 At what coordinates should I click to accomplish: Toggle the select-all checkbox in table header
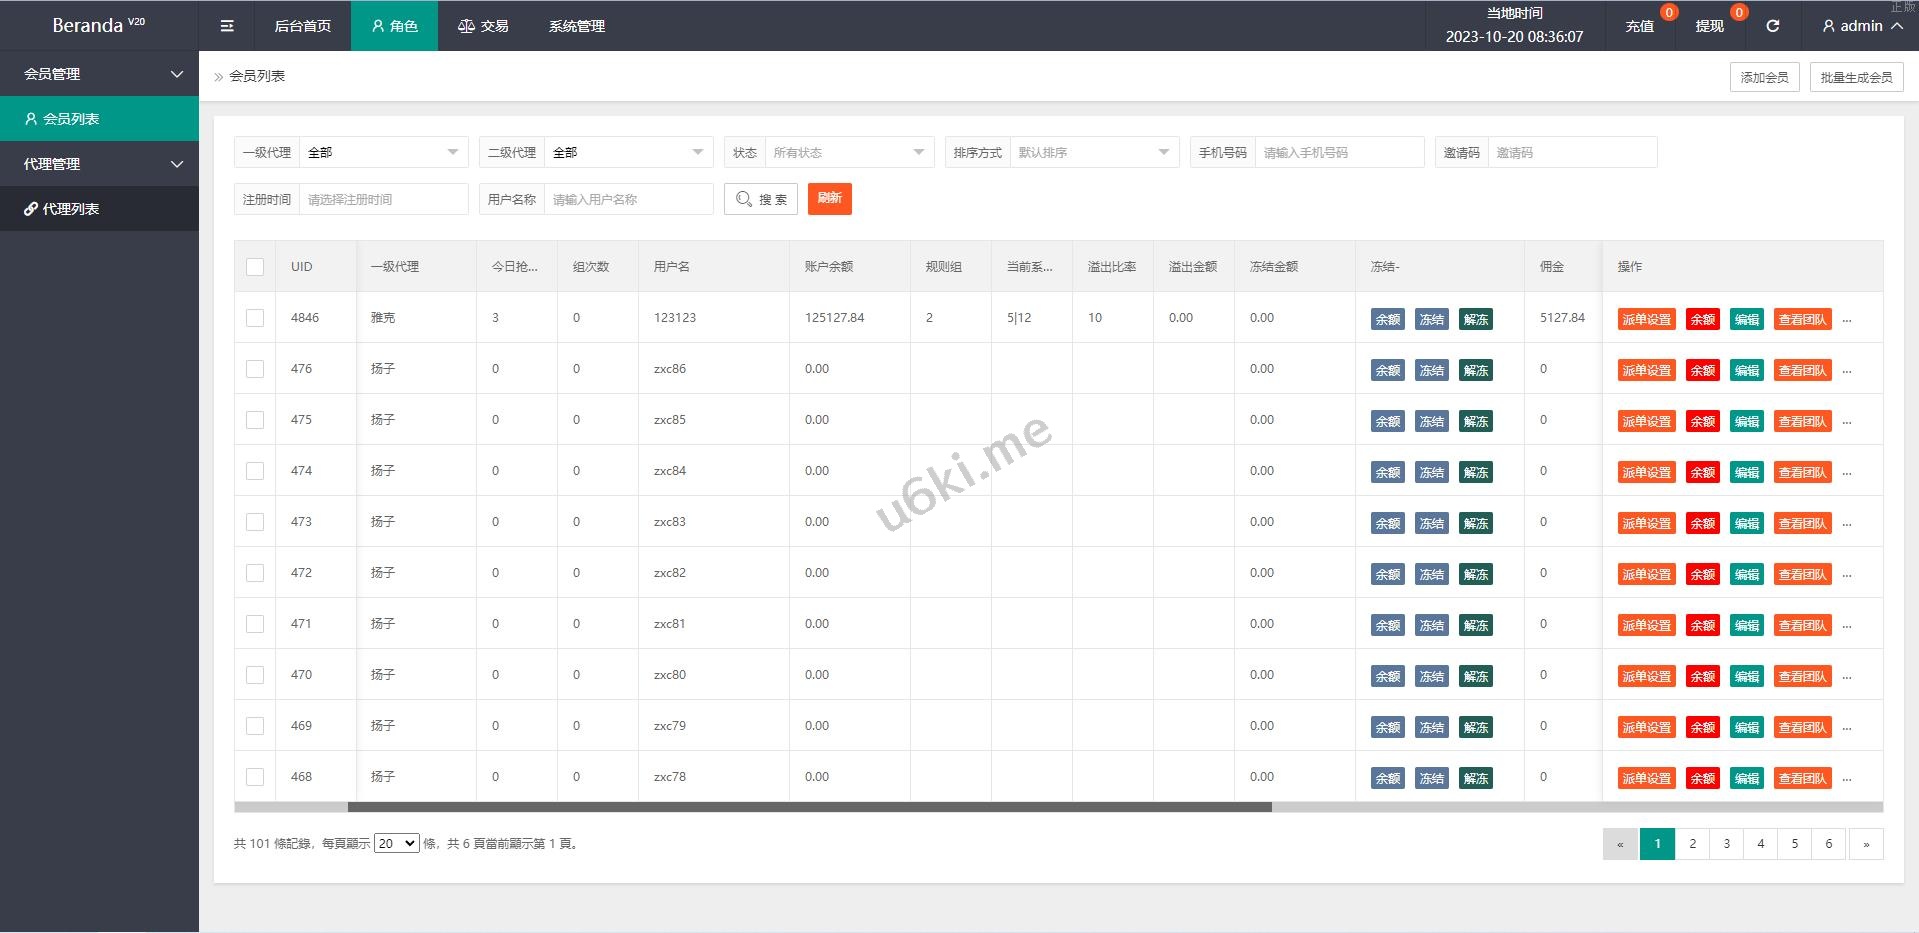(255, 267)
